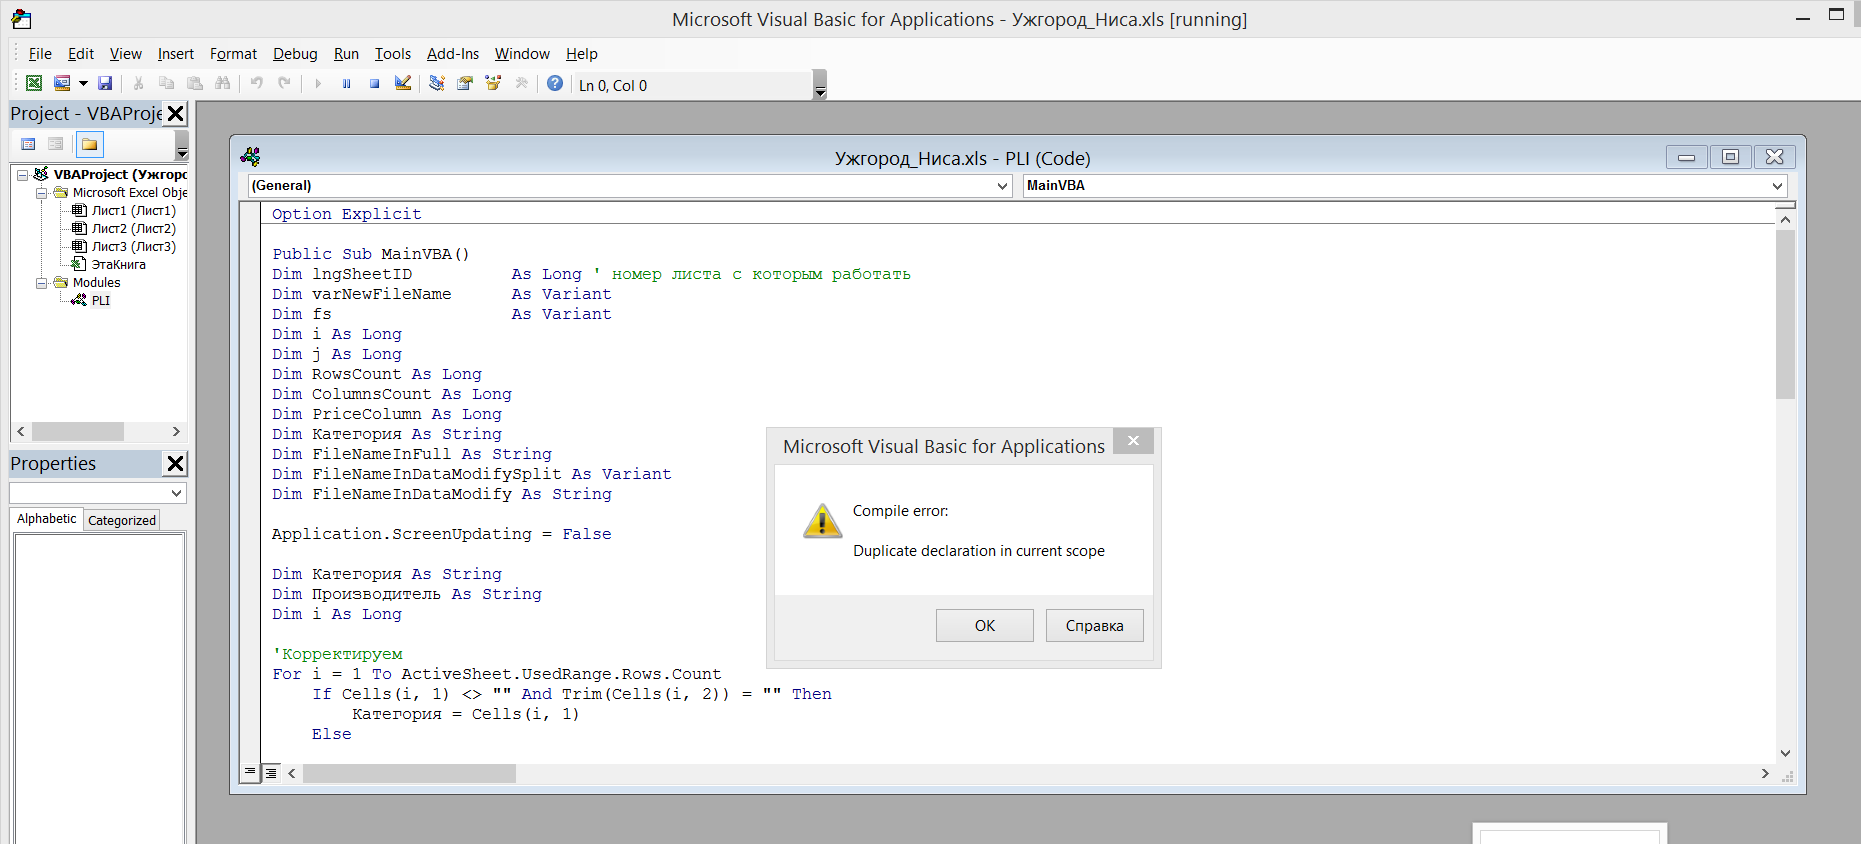Click the Cut scissors icon
This screenshot has width=1861, height=844.
click(139, 84)
